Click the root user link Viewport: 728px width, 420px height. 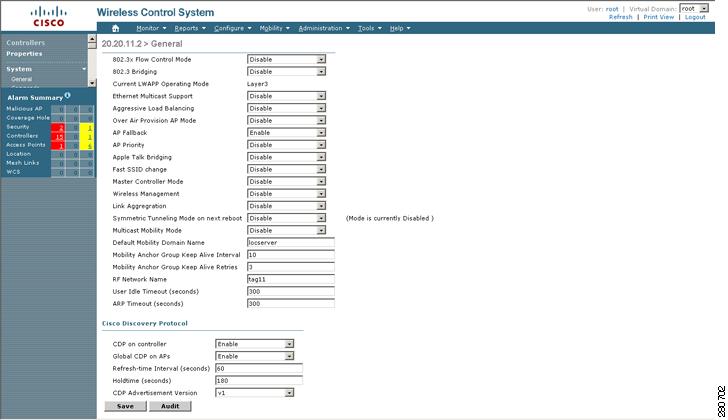[612, 9]
